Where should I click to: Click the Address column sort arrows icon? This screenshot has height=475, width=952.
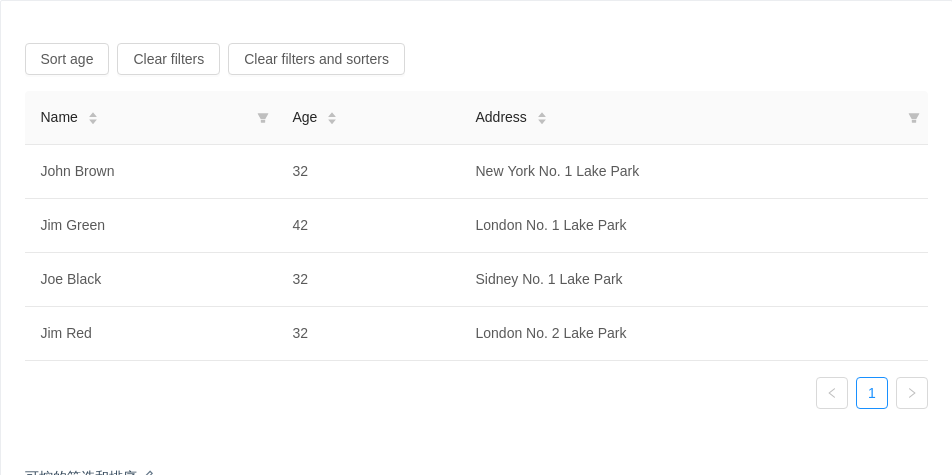coord(542,118)
